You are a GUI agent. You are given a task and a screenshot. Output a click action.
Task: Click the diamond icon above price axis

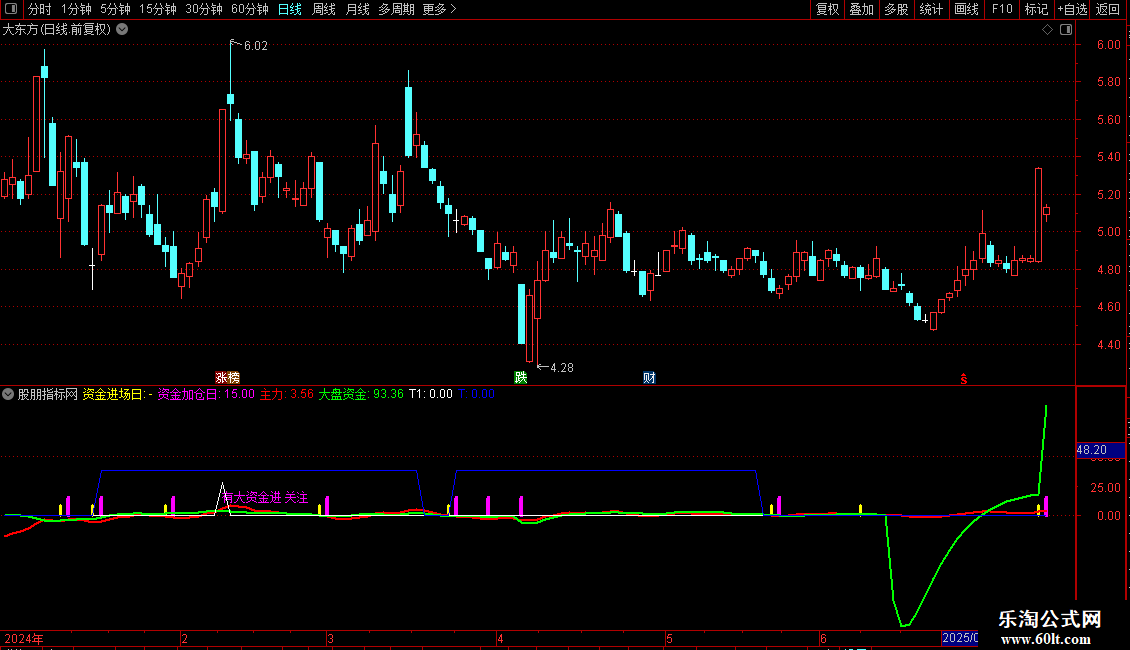[1047, 30]
